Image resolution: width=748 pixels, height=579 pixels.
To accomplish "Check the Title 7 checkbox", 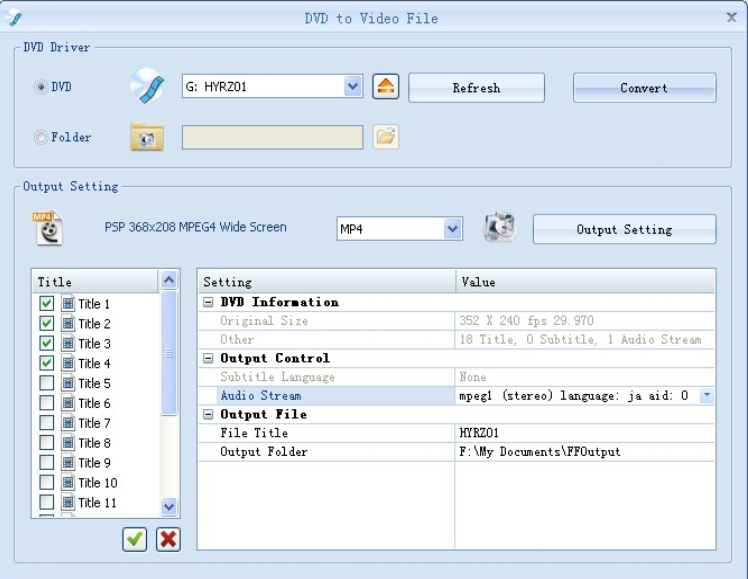I will click(46, 423).
